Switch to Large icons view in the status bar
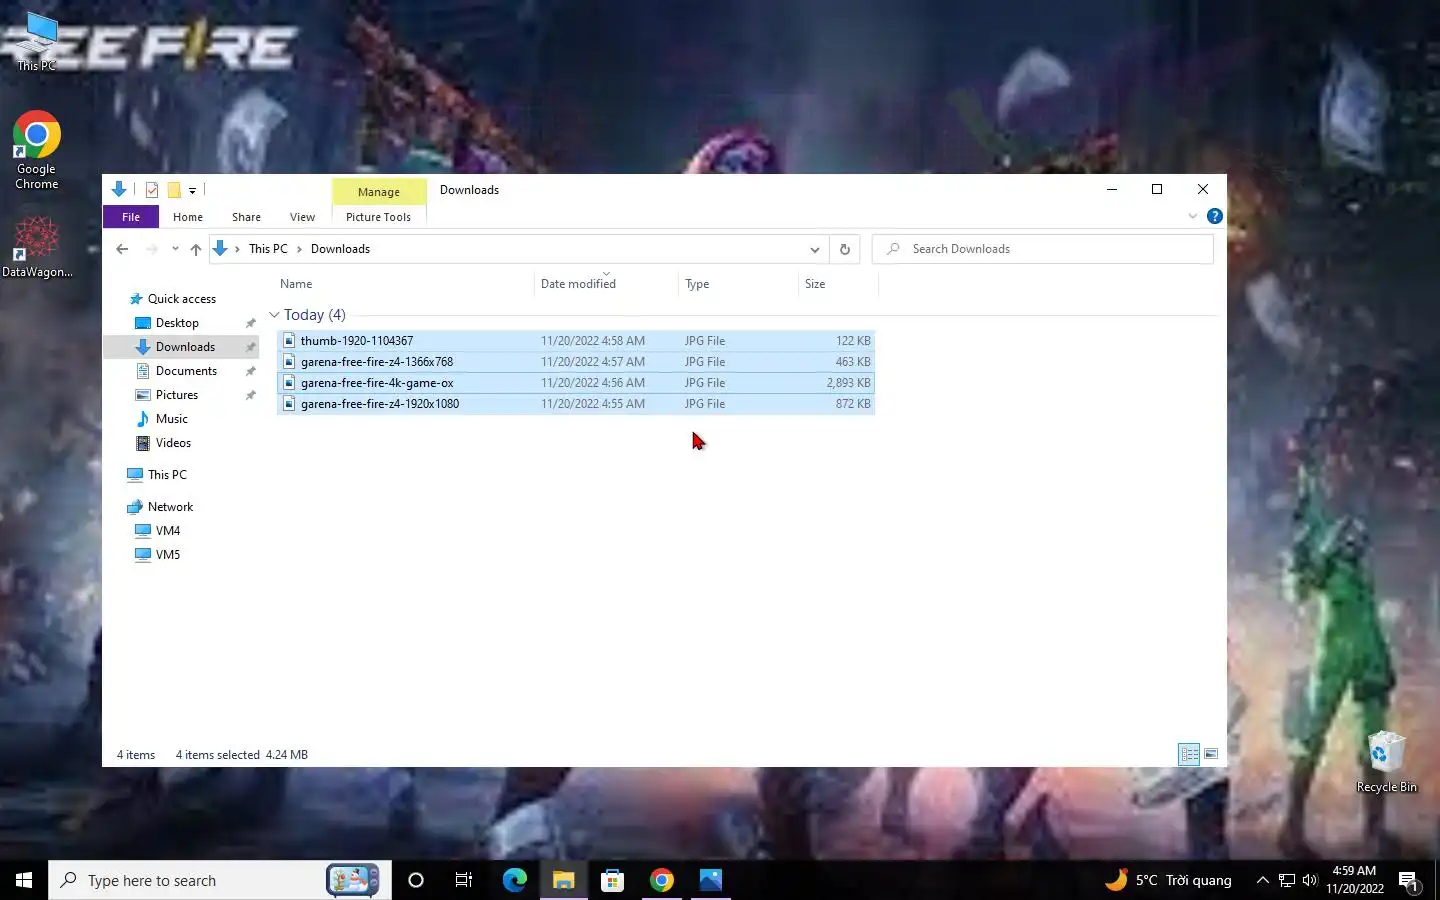Screen dimensions: 1440x900 [1211, 754]
